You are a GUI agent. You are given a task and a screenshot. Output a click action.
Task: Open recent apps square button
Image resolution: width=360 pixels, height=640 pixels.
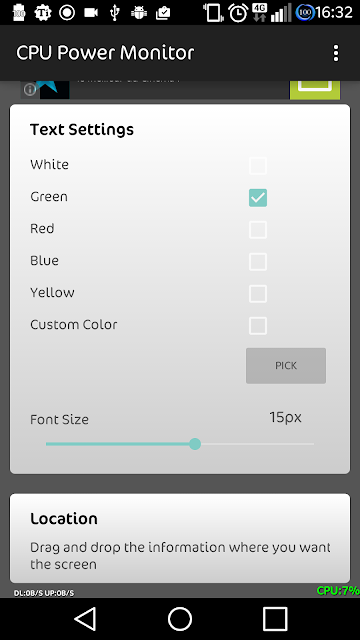pos(275,619)
